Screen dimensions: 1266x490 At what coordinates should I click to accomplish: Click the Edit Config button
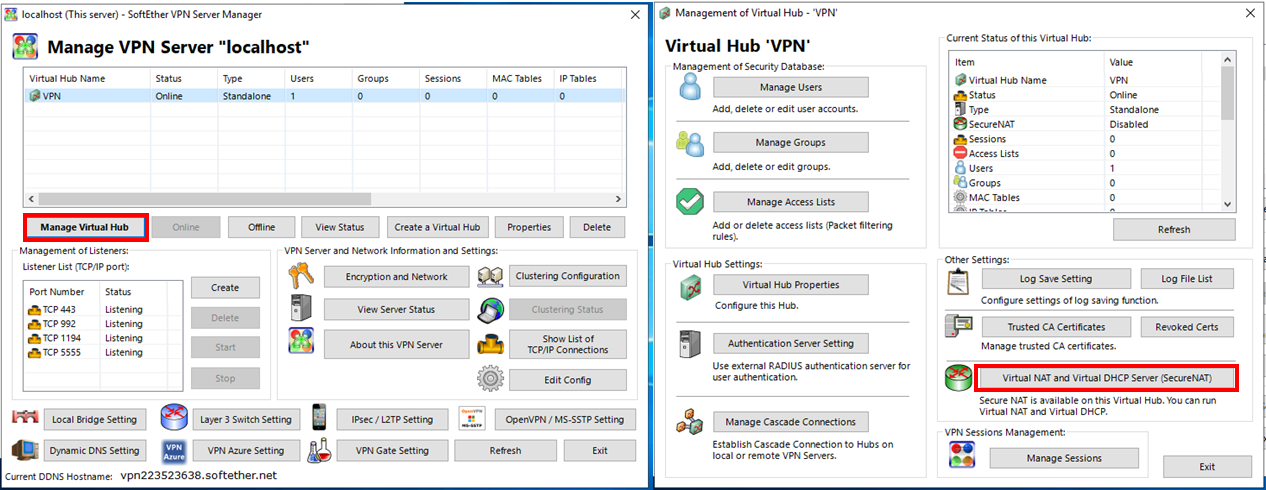click(x=568, y=380)
